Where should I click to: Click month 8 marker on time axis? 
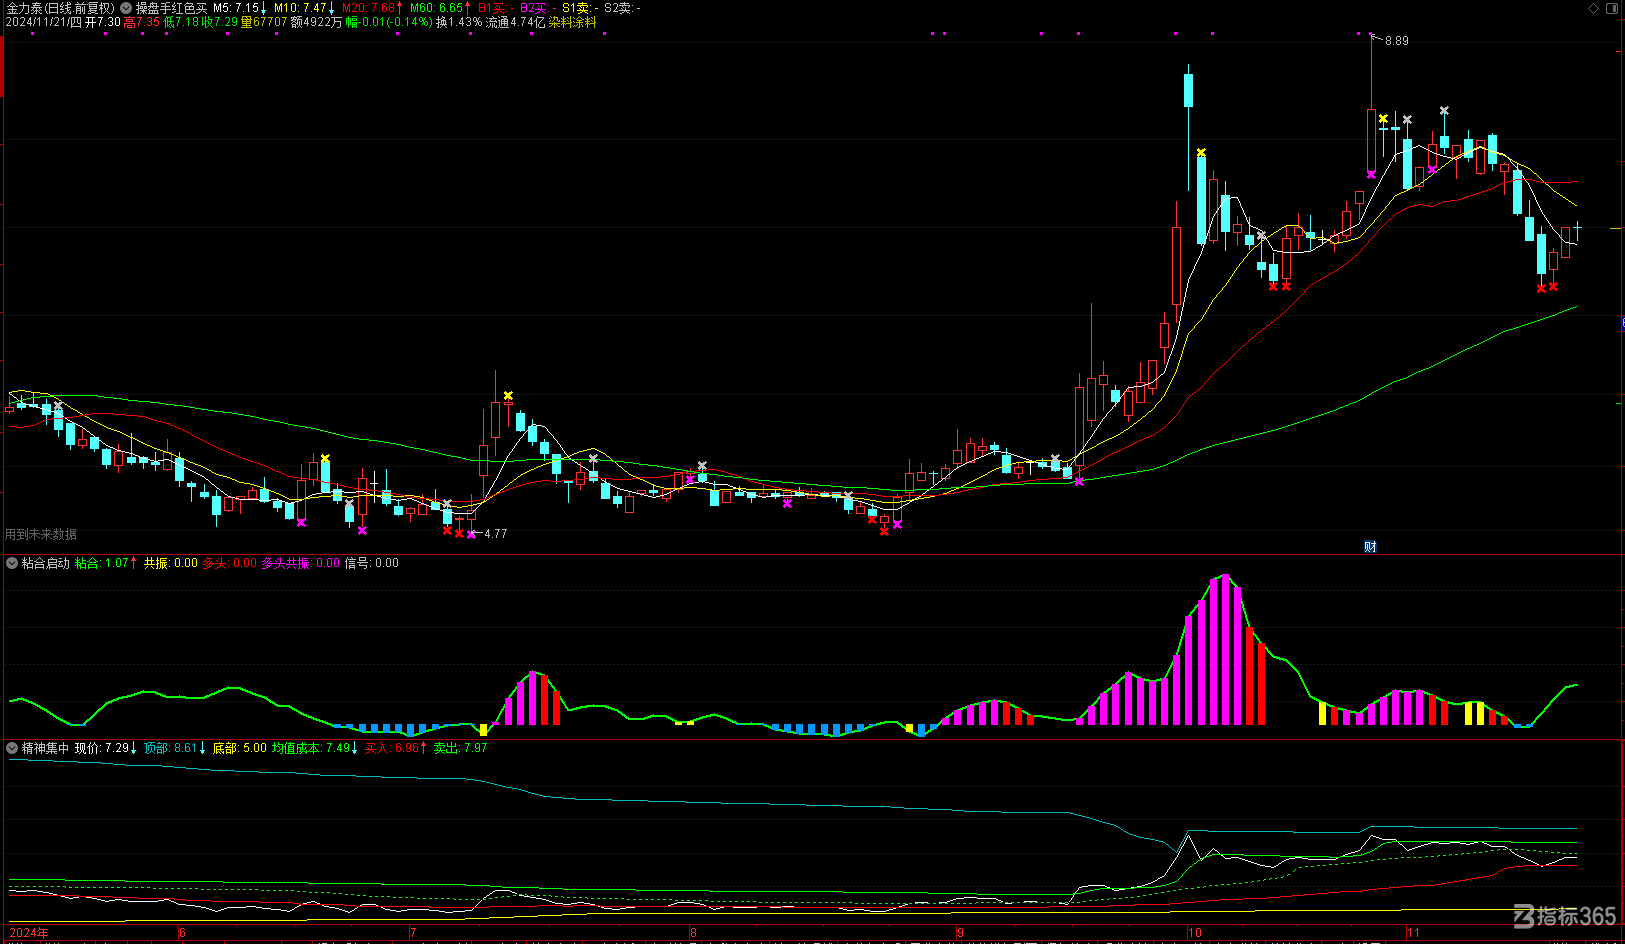pos(693,933)
